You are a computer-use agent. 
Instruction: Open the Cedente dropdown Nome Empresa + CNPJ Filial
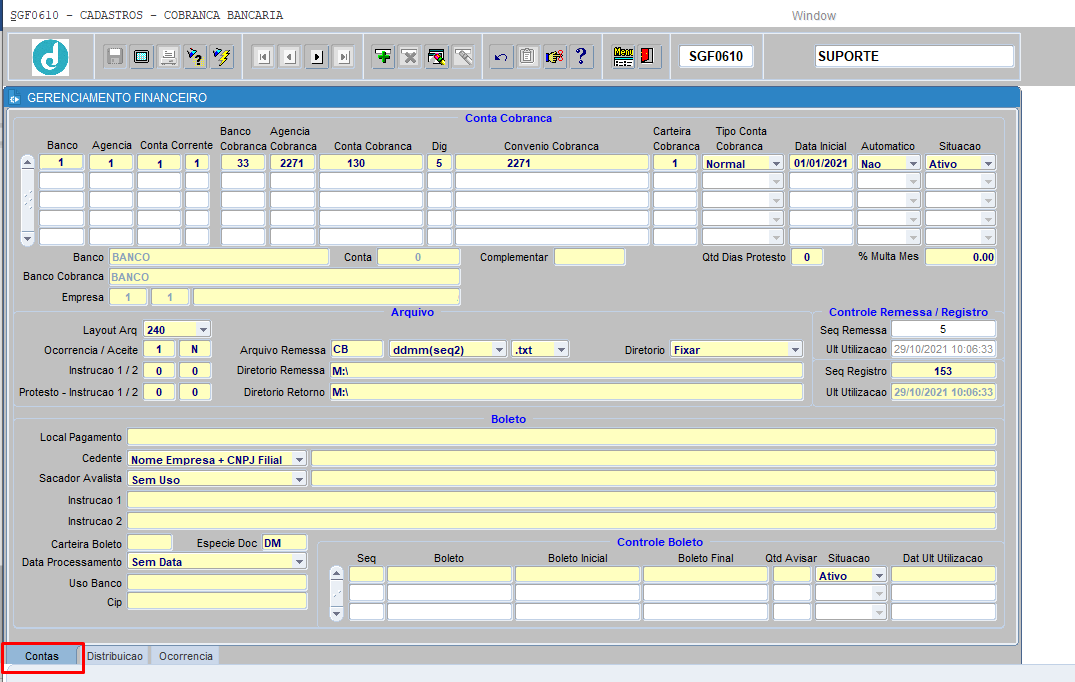(x=300, y=459)
